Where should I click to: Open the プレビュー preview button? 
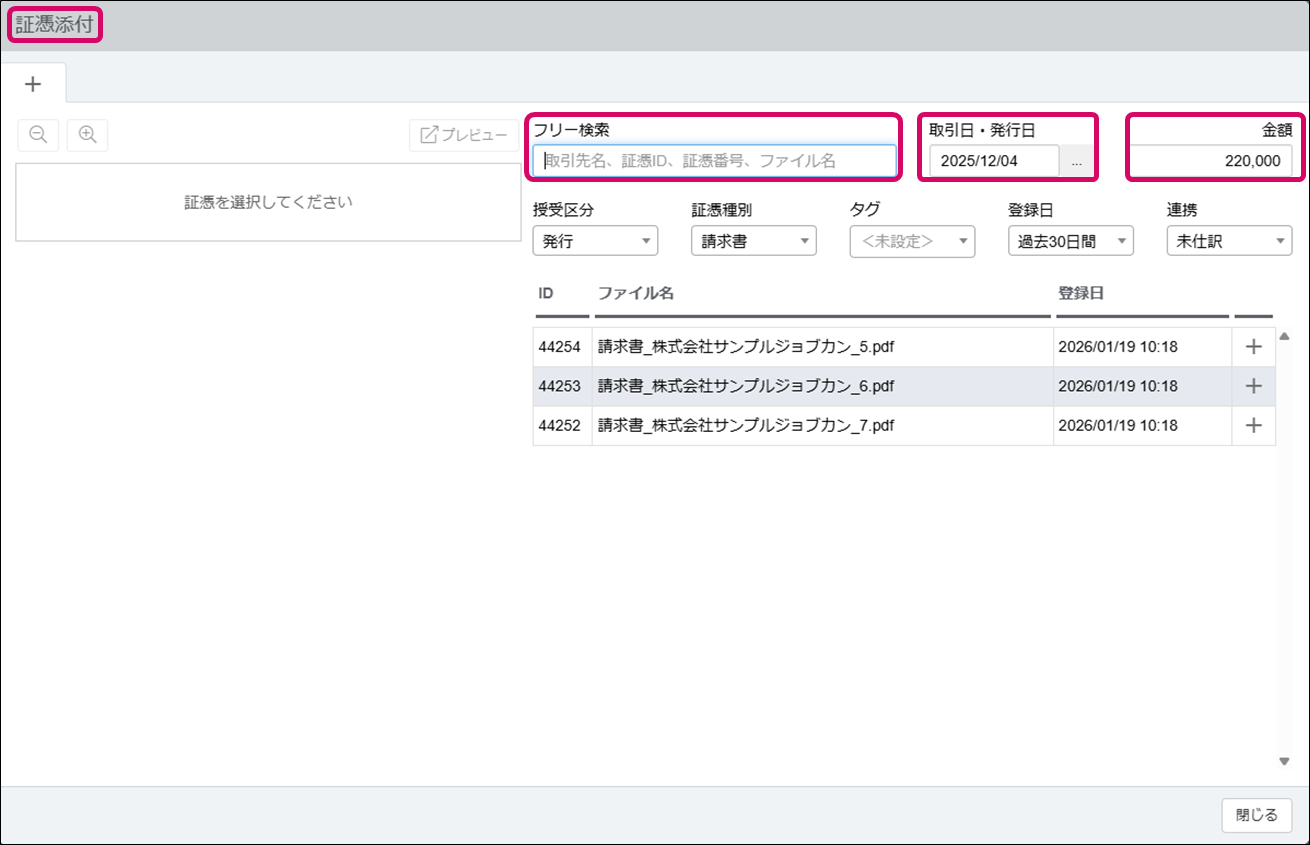[464, 135]
